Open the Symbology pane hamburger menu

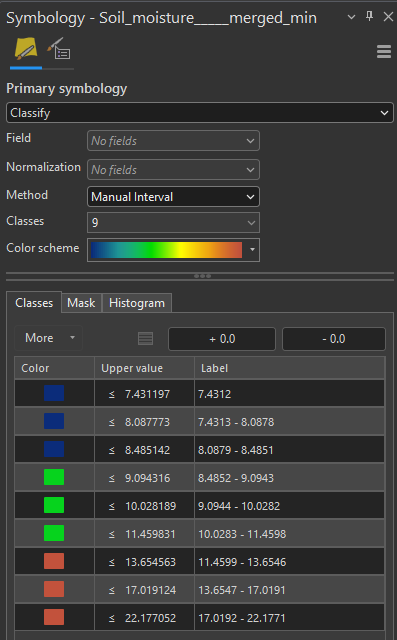384,52
